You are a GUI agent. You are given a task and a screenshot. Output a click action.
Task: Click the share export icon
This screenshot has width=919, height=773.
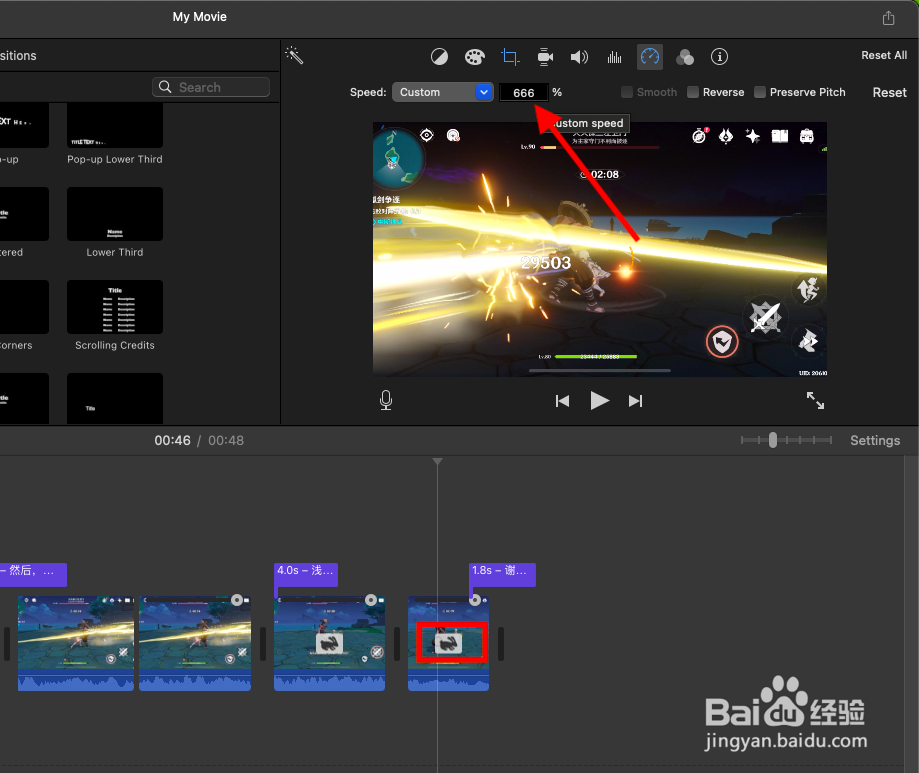coord(889,18)
